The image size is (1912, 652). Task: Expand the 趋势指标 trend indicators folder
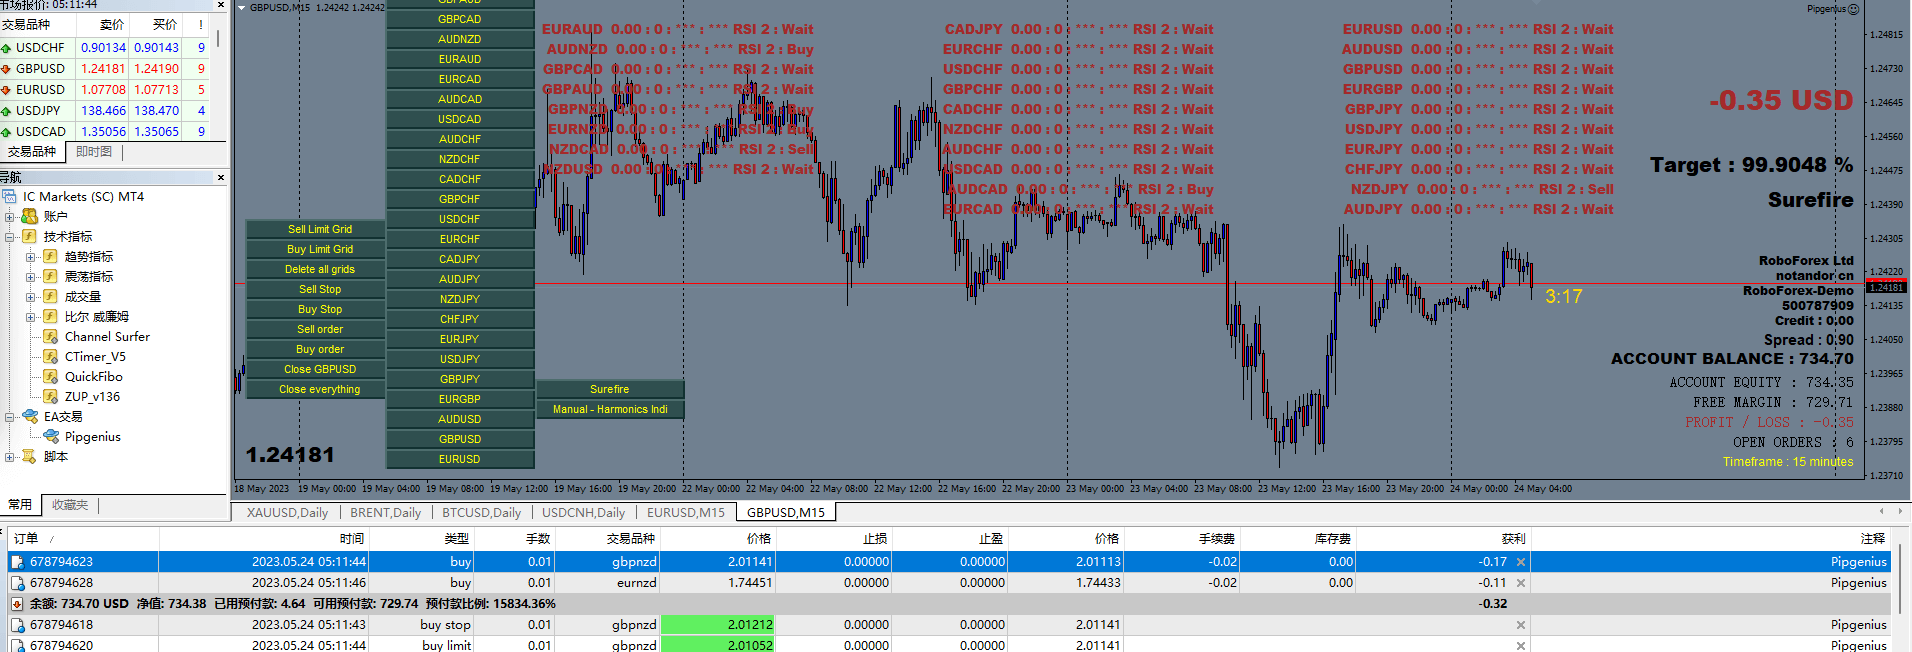click(x=31, y=257)
